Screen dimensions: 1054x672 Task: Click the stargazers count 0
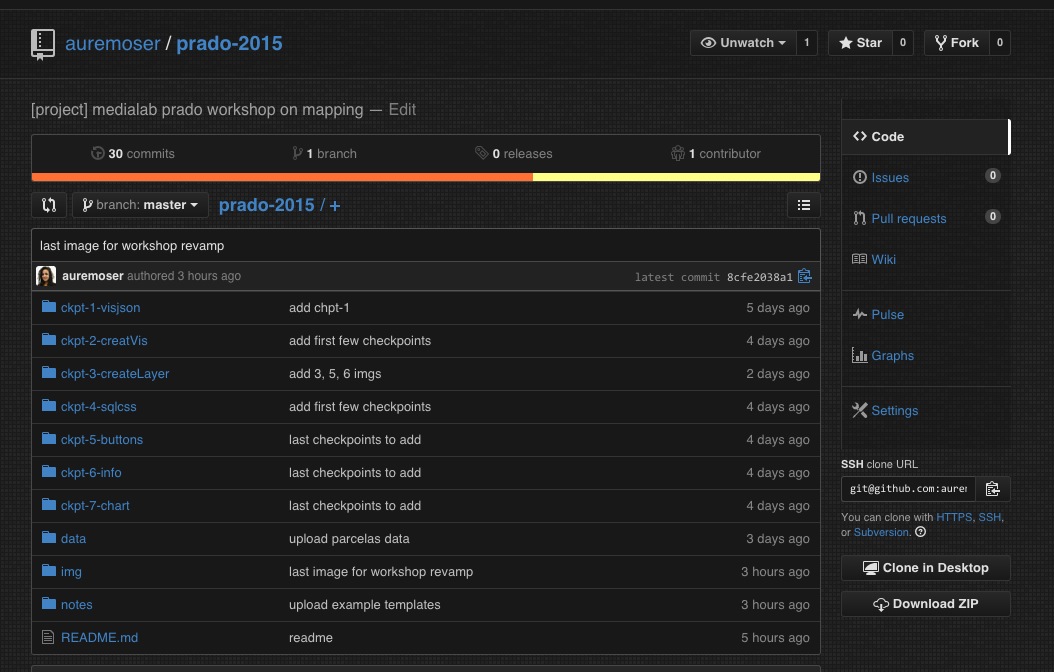pos(903,43)
